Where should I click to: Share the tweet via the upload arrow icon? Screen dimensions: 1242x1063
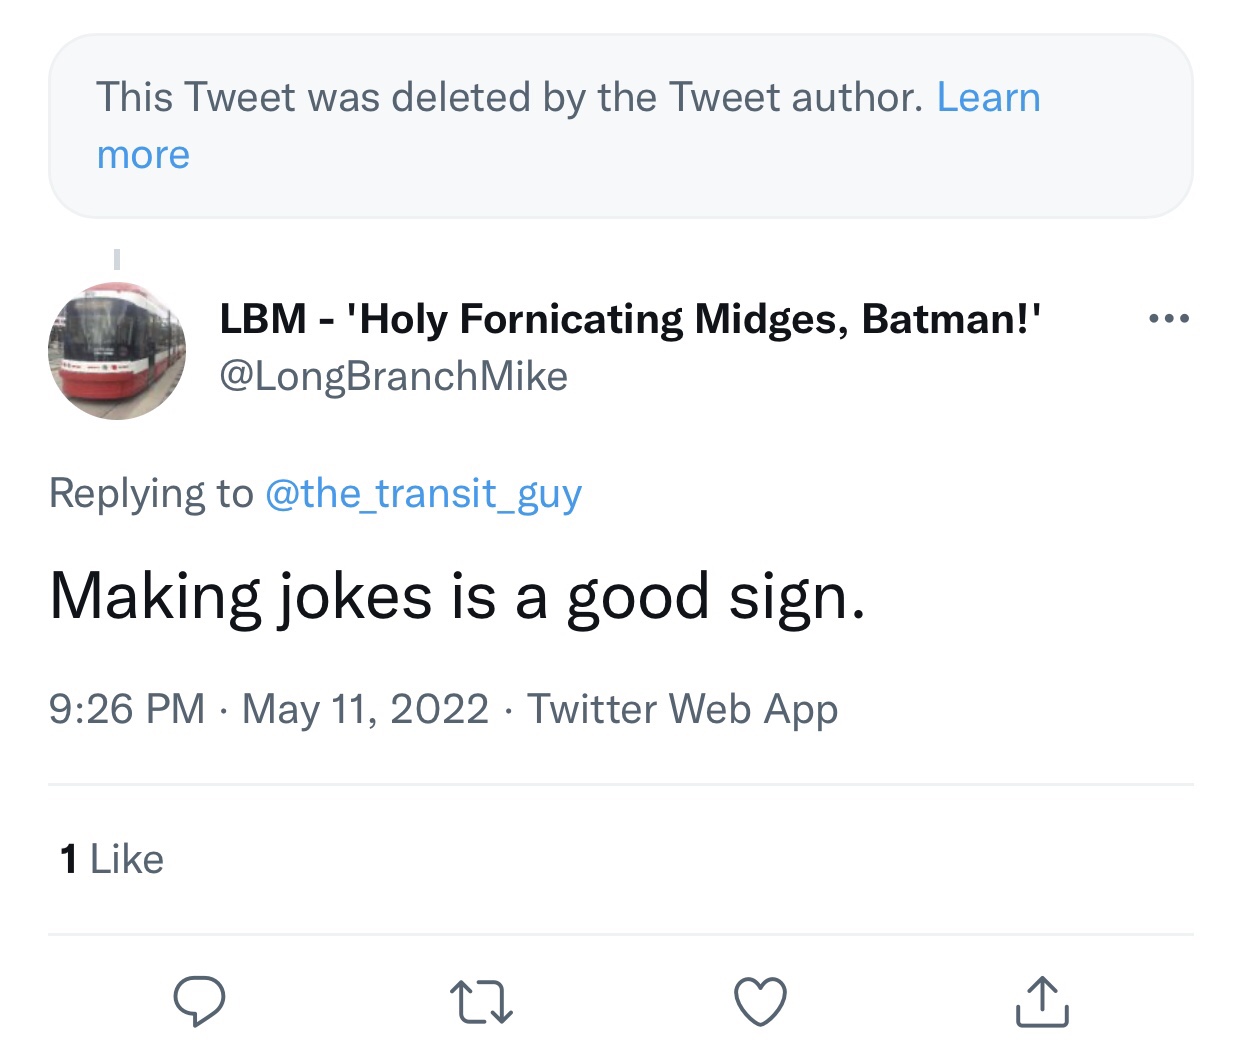1042,1002
